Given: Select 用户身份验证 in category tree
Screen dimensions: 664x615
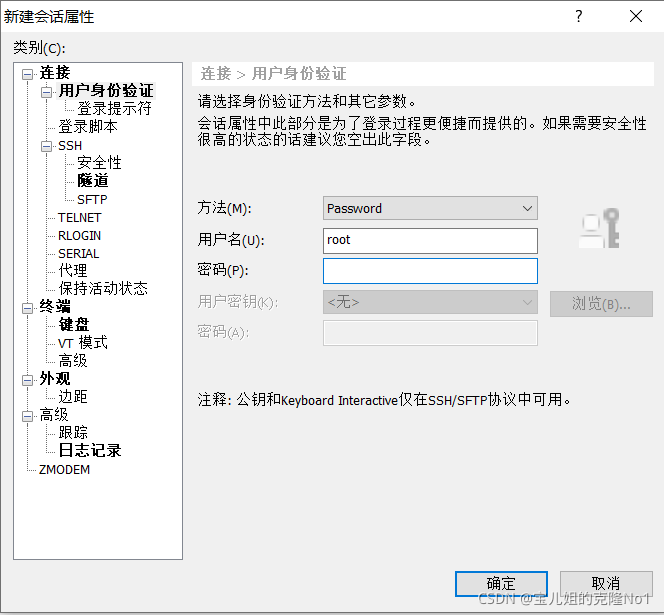Looking at the screenshot, I should (106, 91).
